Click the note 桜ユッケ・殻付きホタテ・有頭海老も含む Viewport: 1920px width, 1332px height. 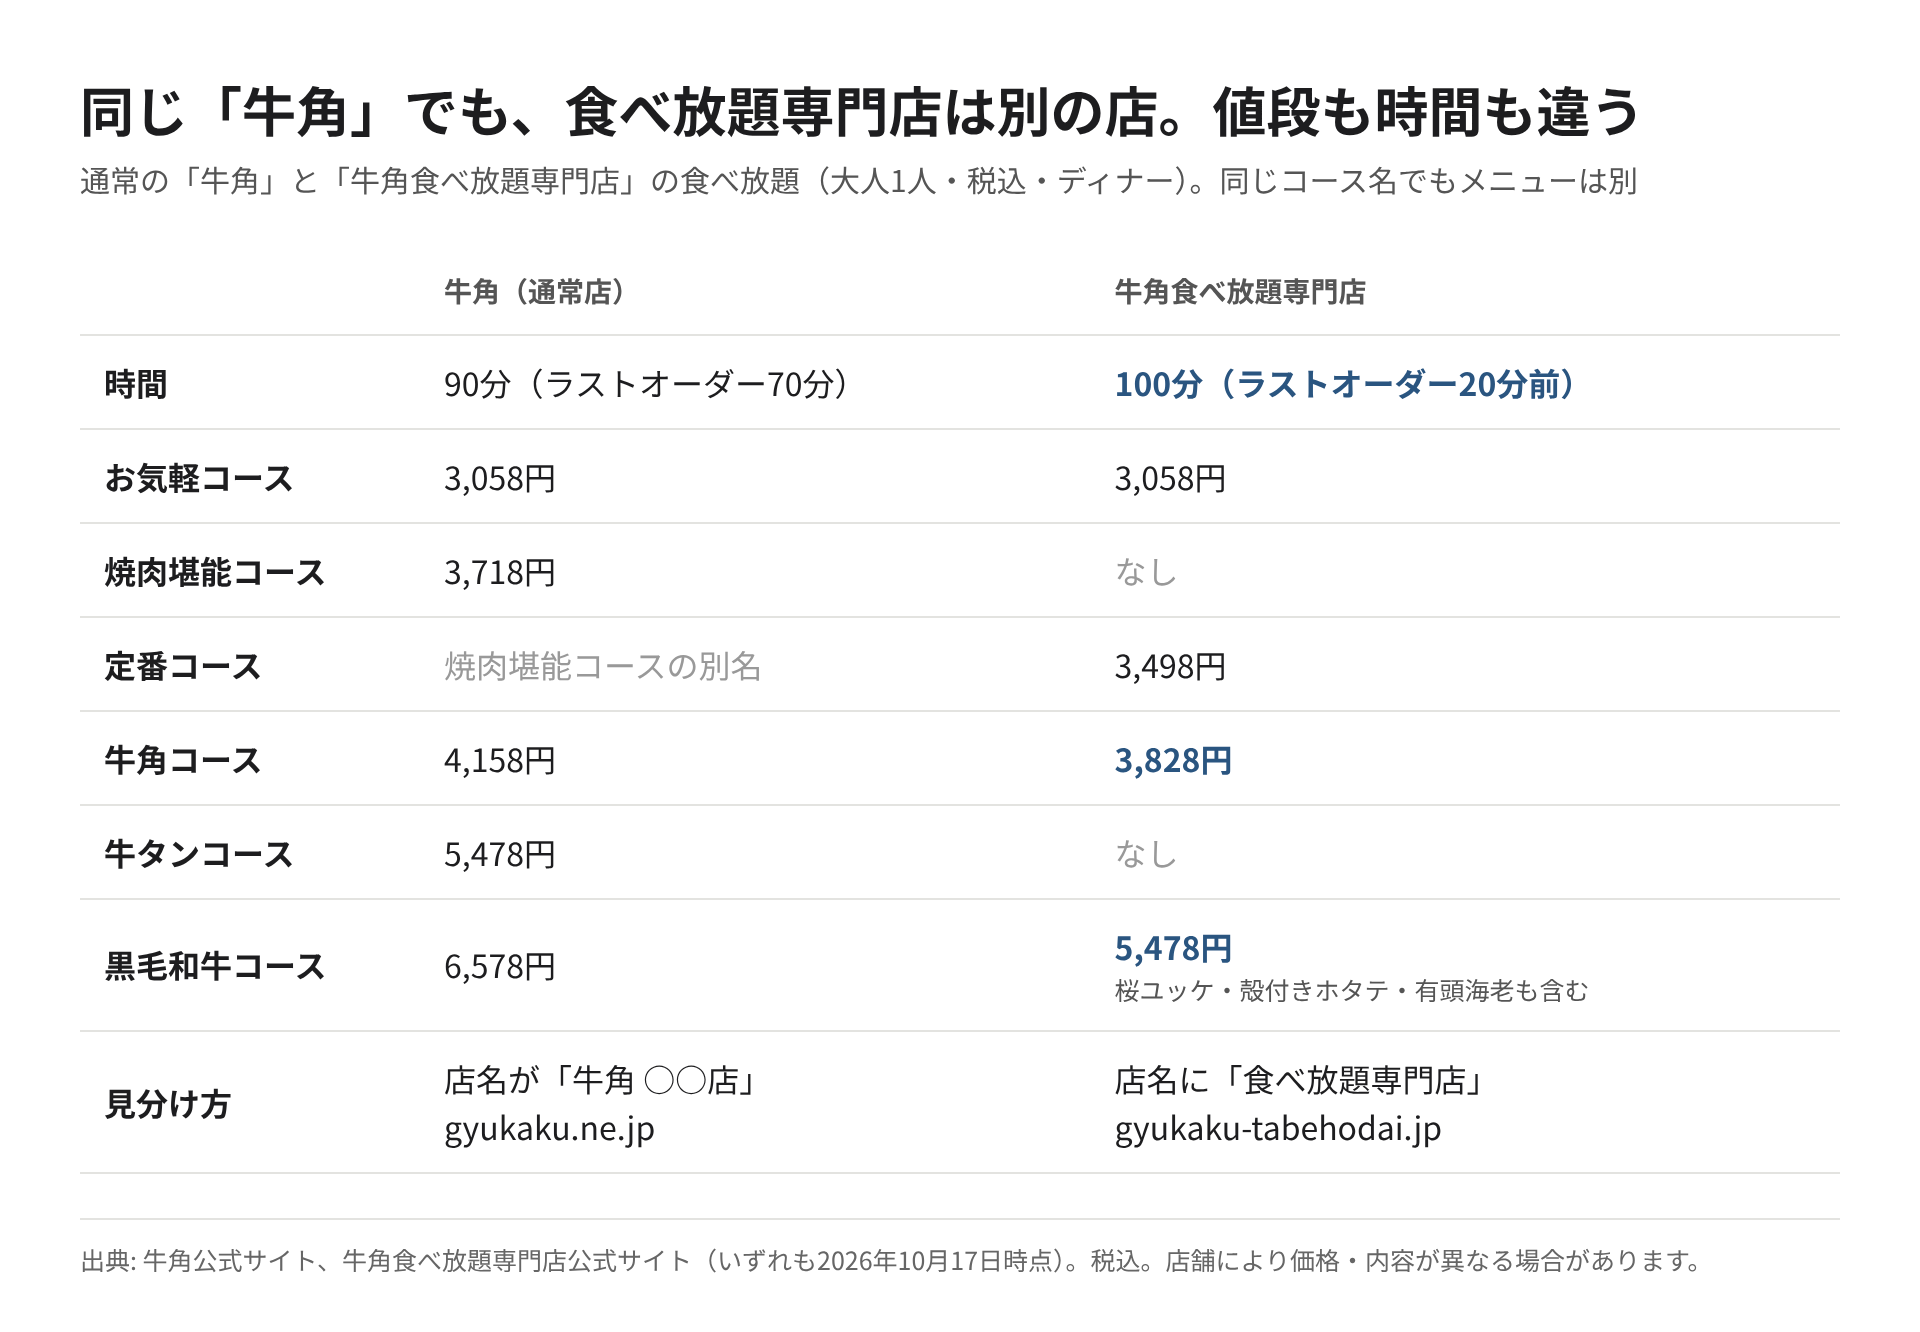(x=1352, y=990)
